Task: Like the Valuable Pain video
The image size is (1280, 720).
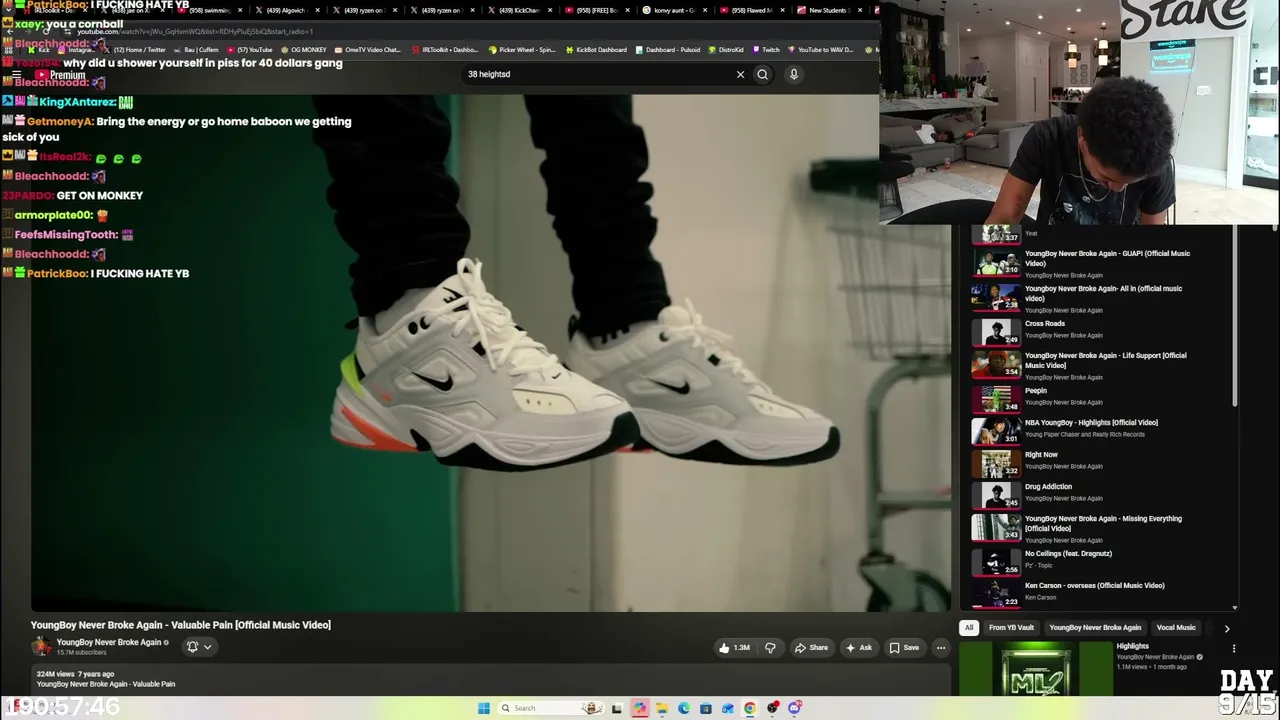Action: tap(735, 647)
